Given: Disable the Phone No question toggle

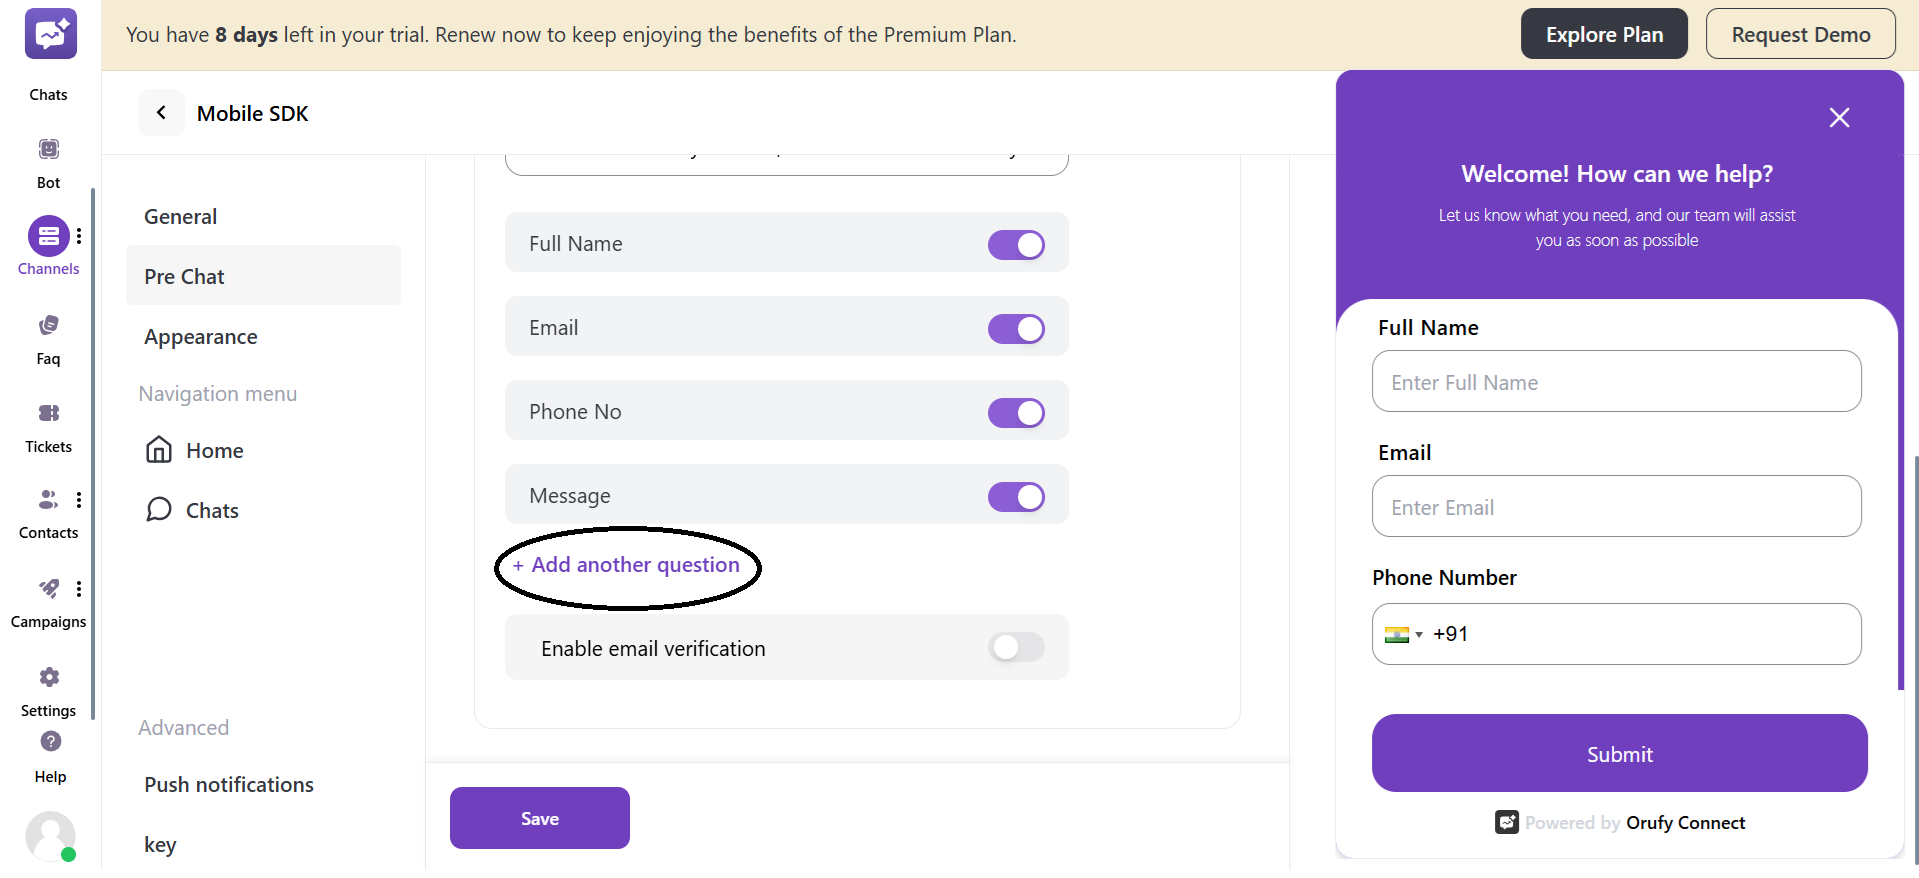Looking at the screenshot, I should click(1016, 412).
